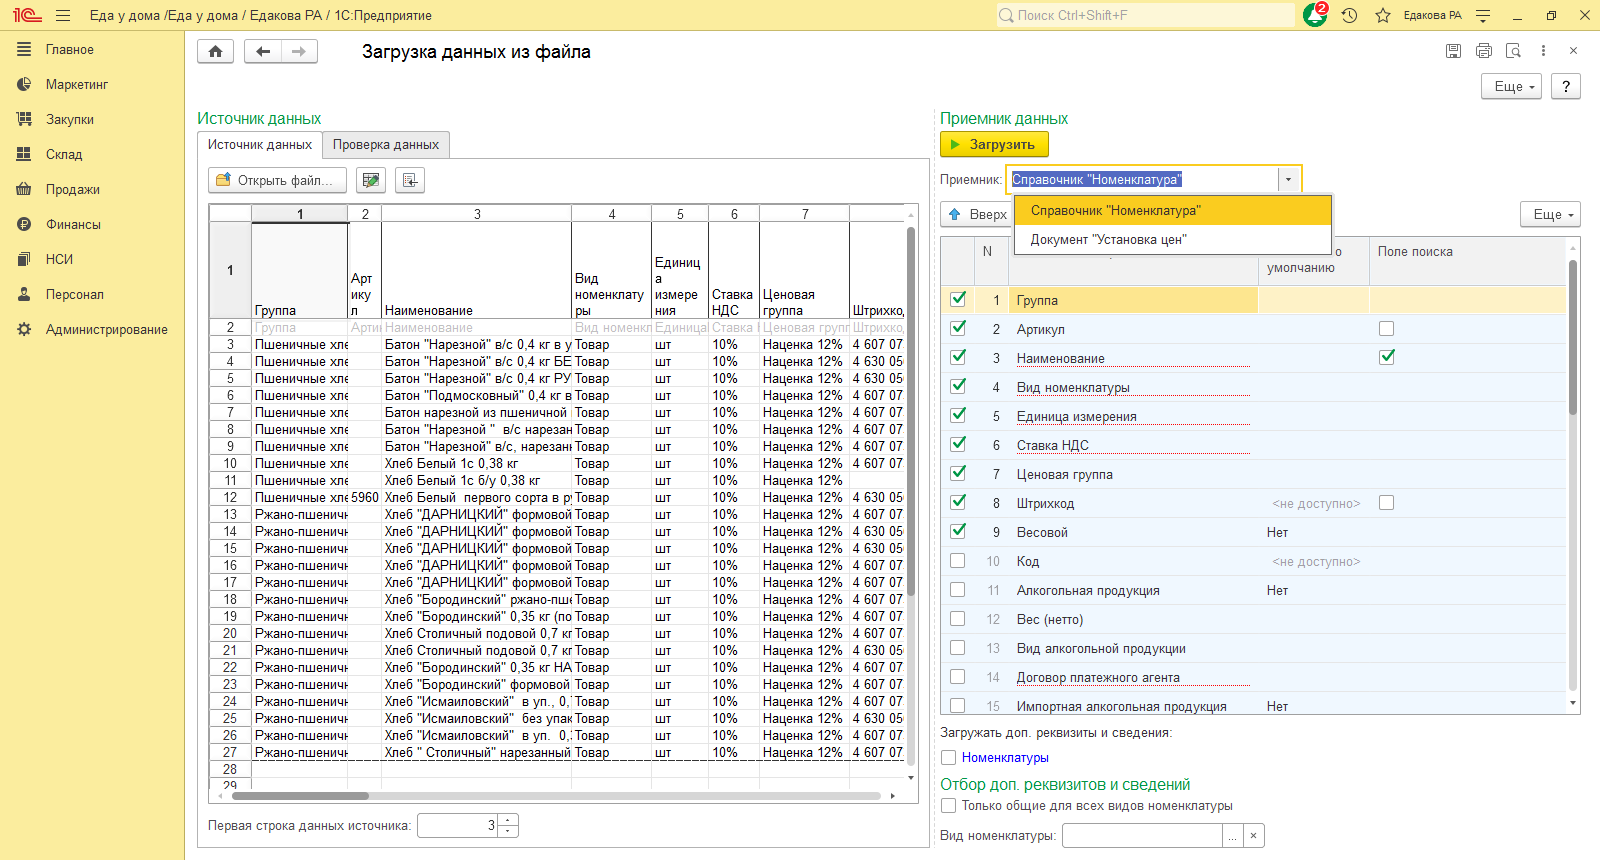
Task: Focus the search field Поиск
Action: tap(1145, 15)
